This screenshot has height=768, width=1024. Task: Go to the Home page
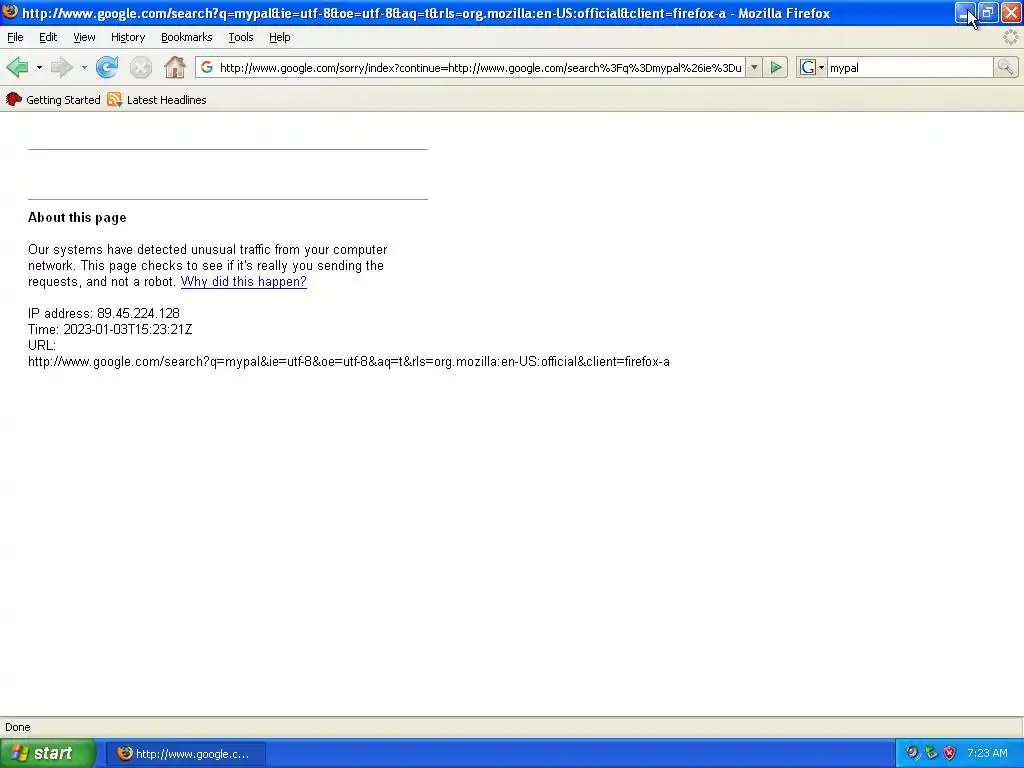click(174, 67)
